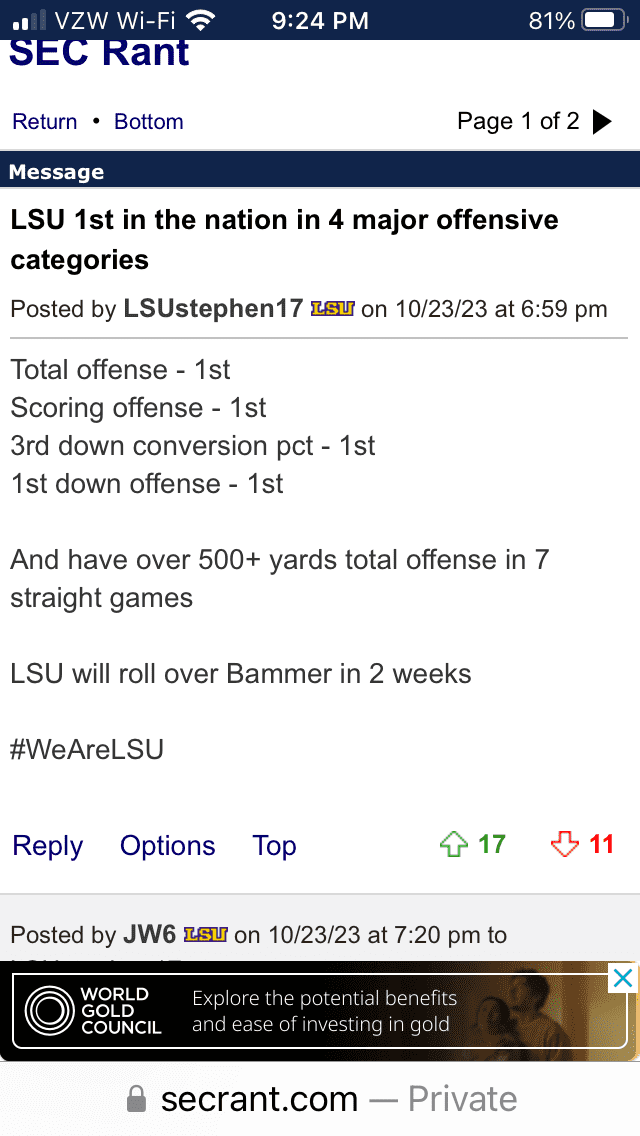This screenshot has width=640, height=1136.
Task: Go to next page arrow
Action: (x=602, y=122)
